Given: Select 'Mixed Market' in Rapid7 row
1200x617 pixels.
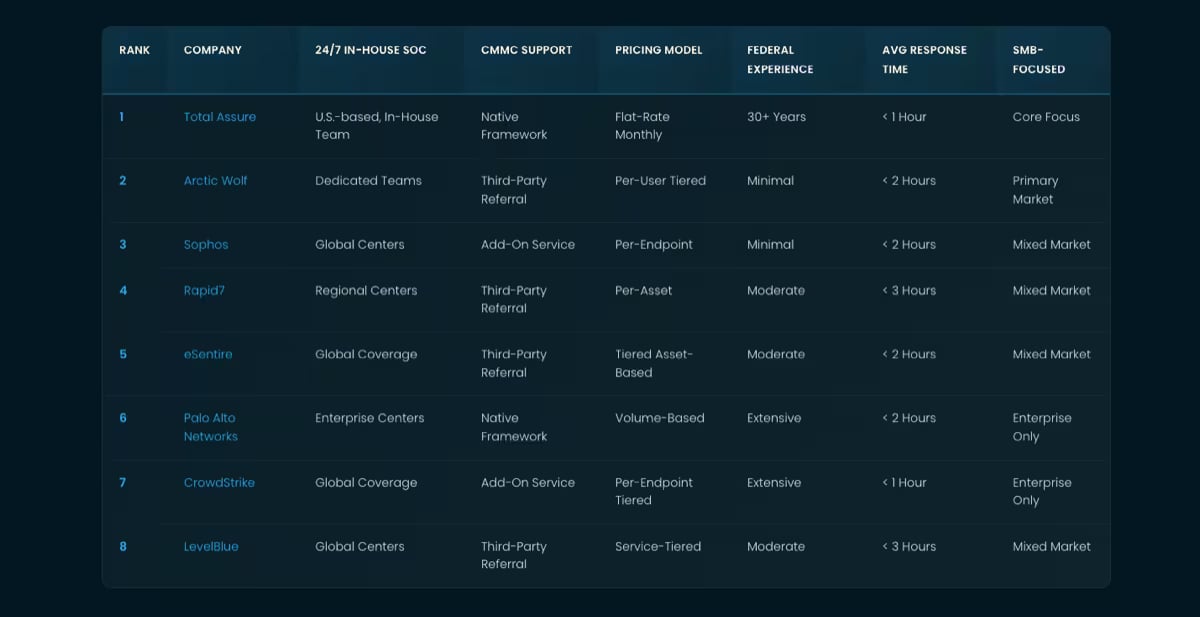Looking at the screenshot, I should 1052,291.
